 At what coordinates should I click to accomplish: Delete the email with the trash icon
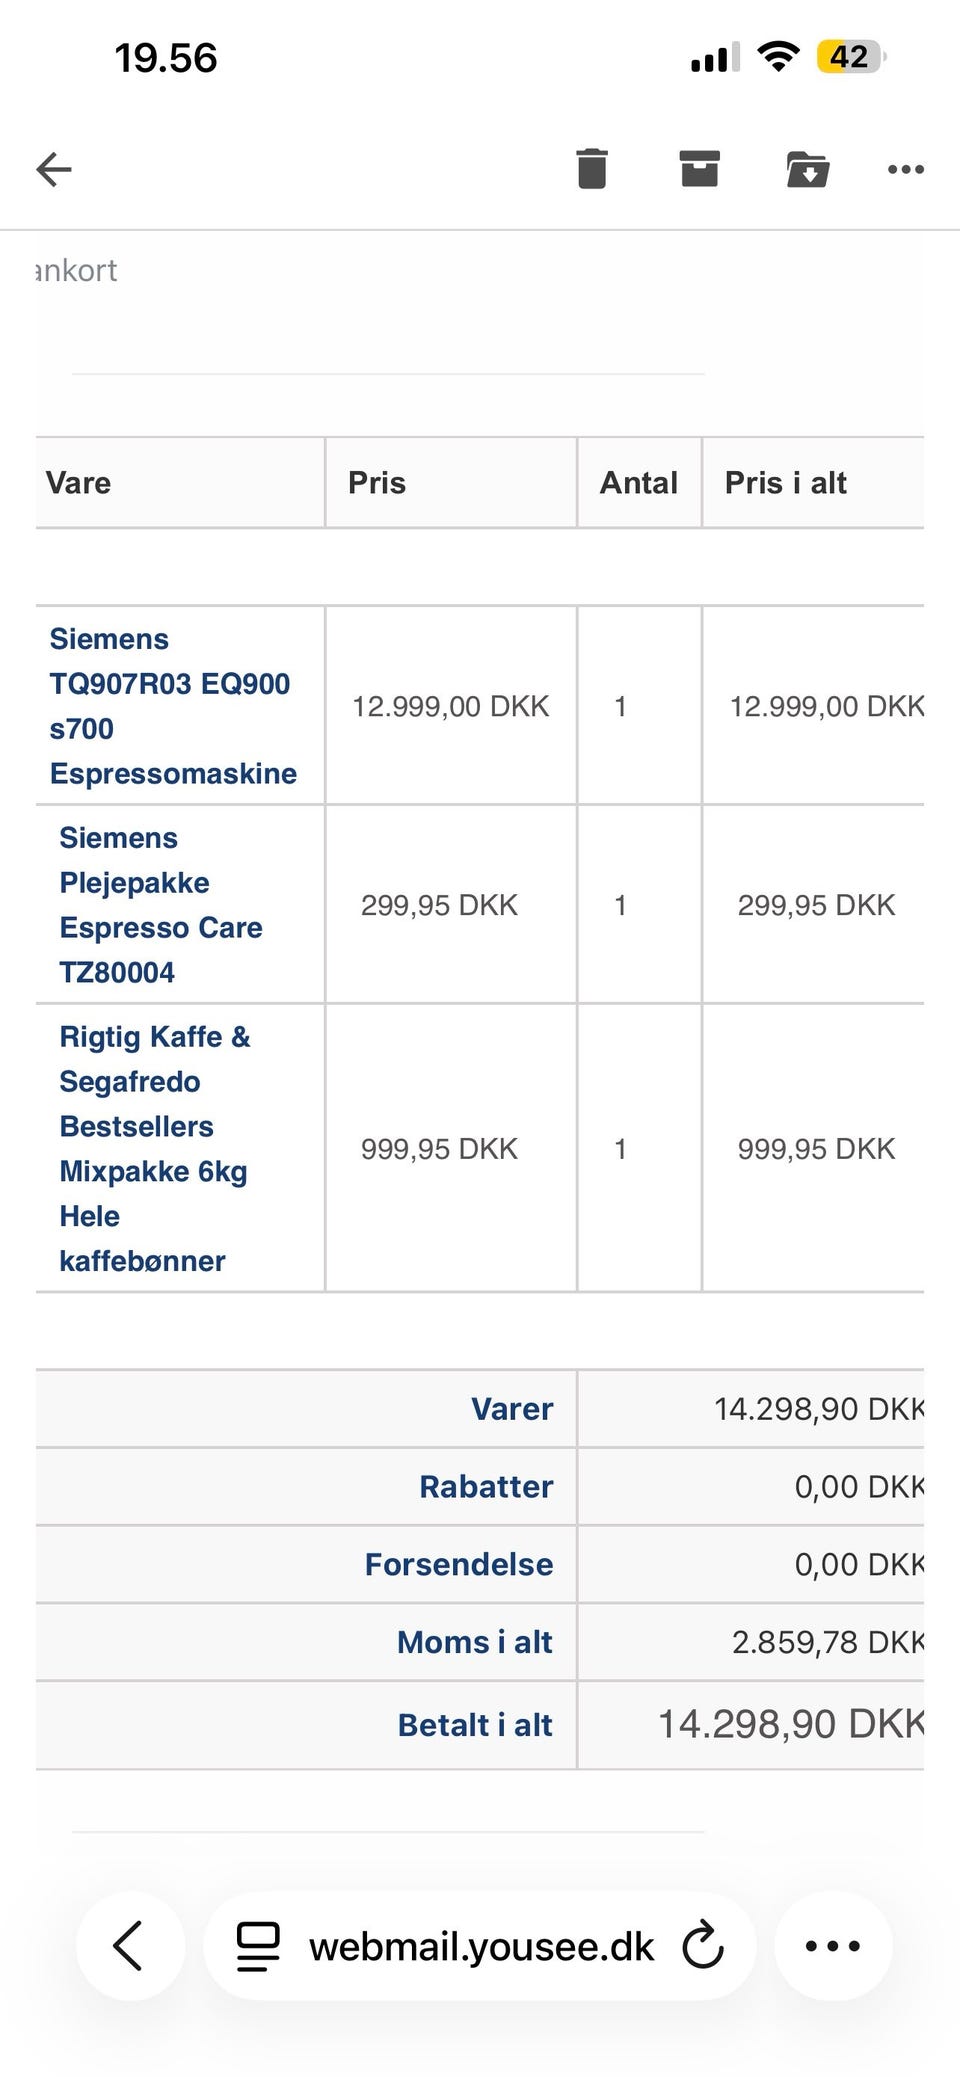click(592, 168)
